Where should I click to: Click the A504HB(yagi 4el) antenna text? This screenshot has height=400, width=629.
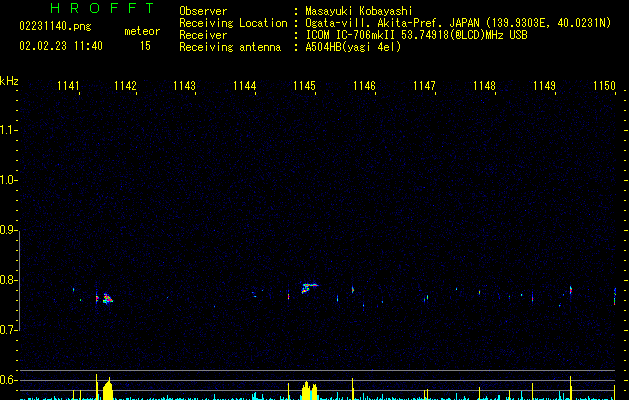click(x=353, y=47)
